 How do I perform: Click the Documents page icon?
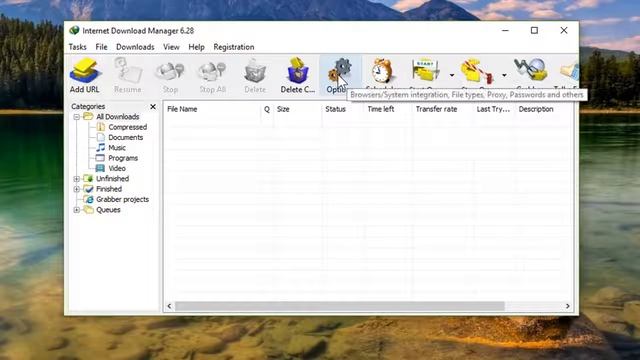pyautogui.click(x=100, y=137)
